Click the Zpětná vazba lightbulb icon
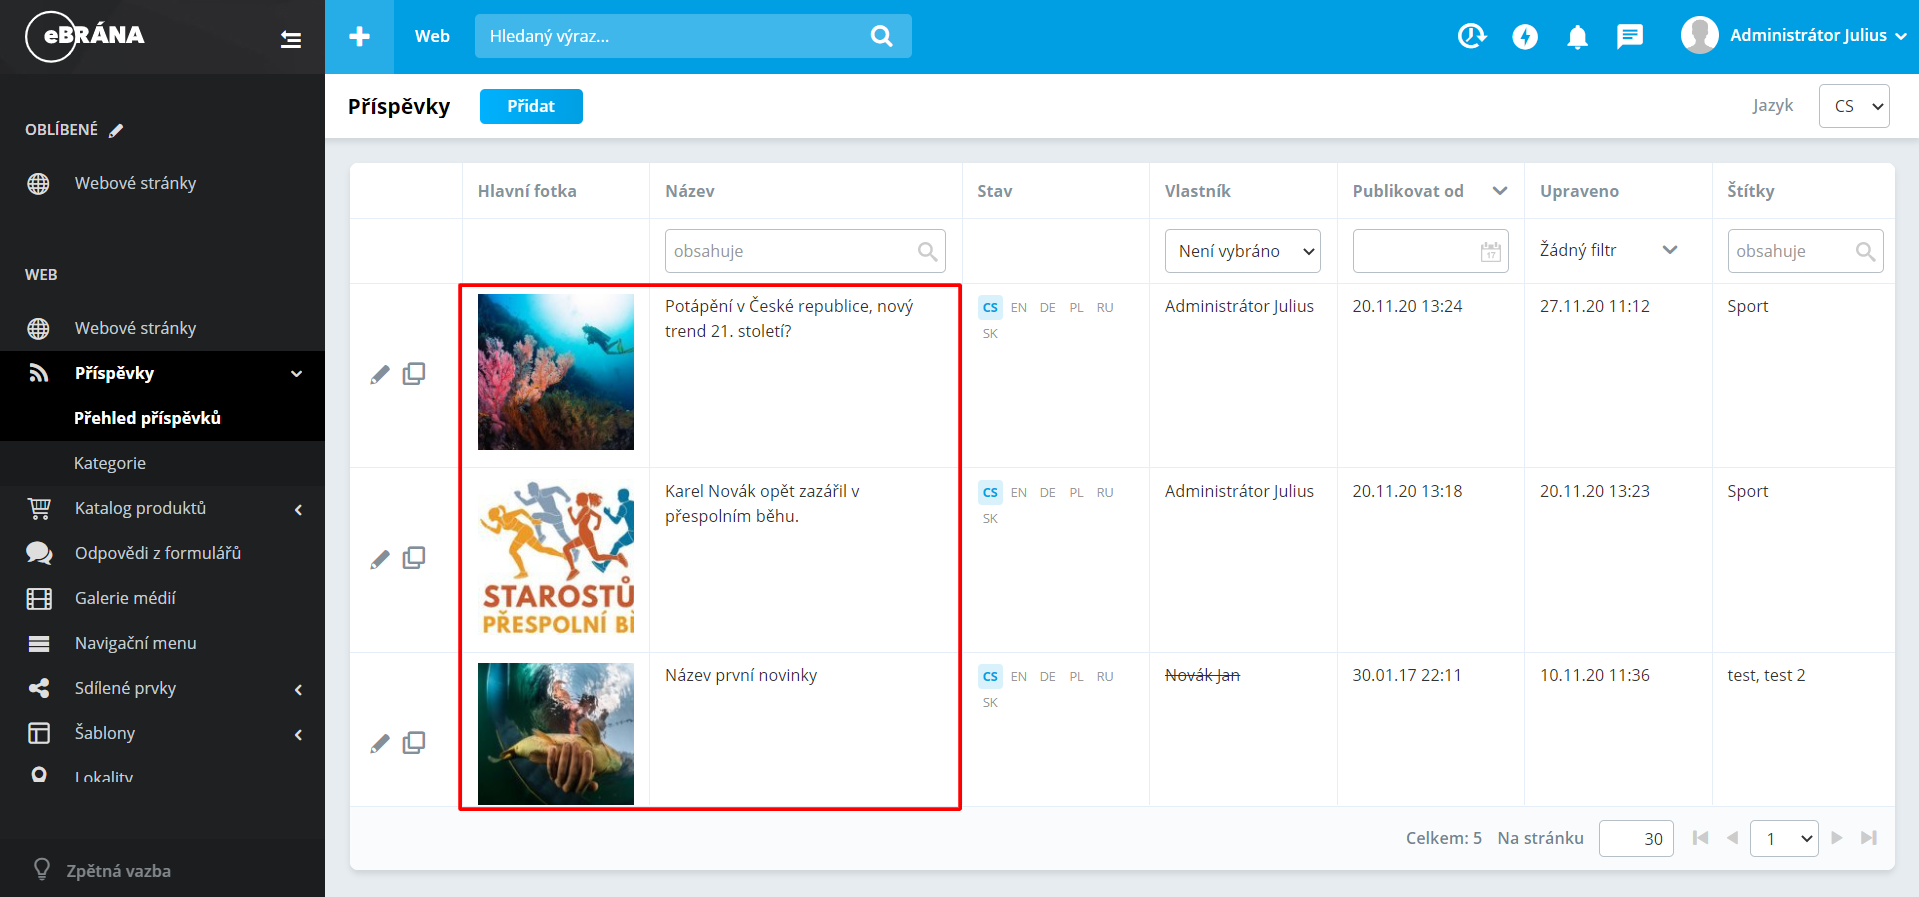Viewport: 1919px width, 897px height. tap(41, 869)
